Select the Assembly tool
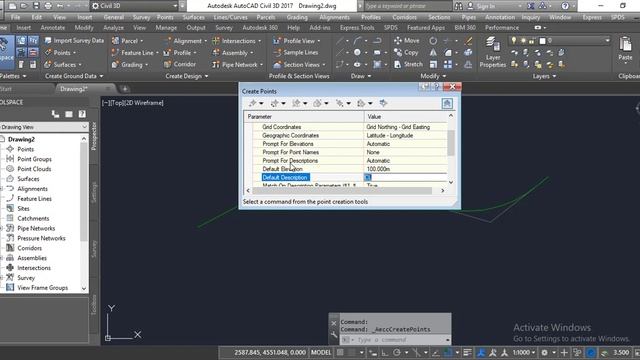The width and height of the screenshot is (640, 360). point(233,53)
